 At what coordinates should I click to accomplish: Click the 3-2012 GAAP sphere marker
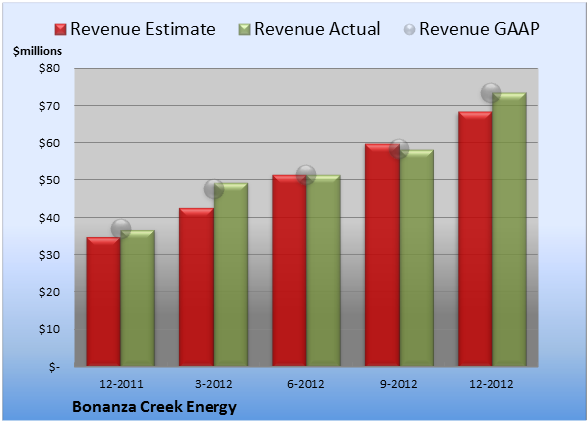[214, 189]
